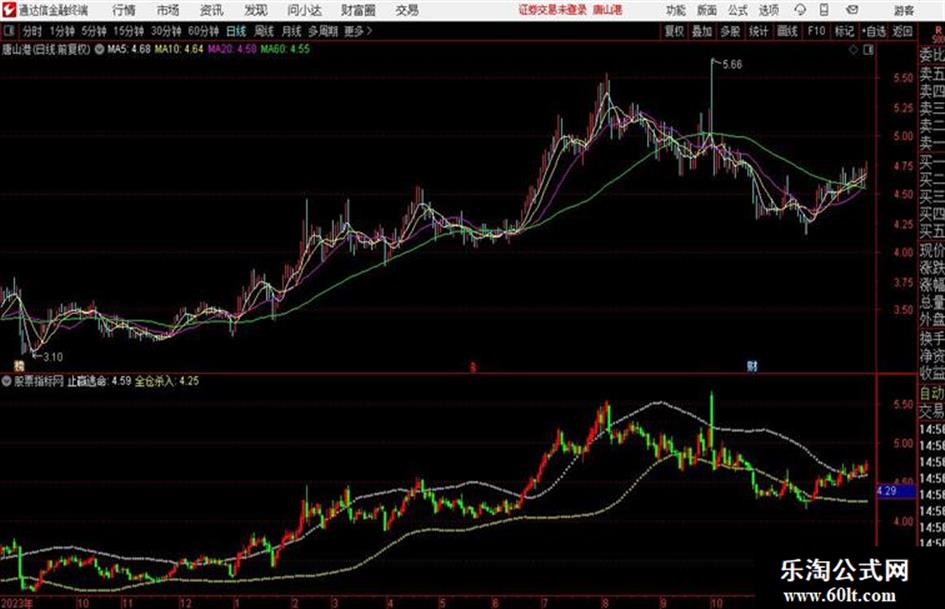
Task: Select the 周线 weekly tab
Action: pyautogui.click(x=264, y=31)
